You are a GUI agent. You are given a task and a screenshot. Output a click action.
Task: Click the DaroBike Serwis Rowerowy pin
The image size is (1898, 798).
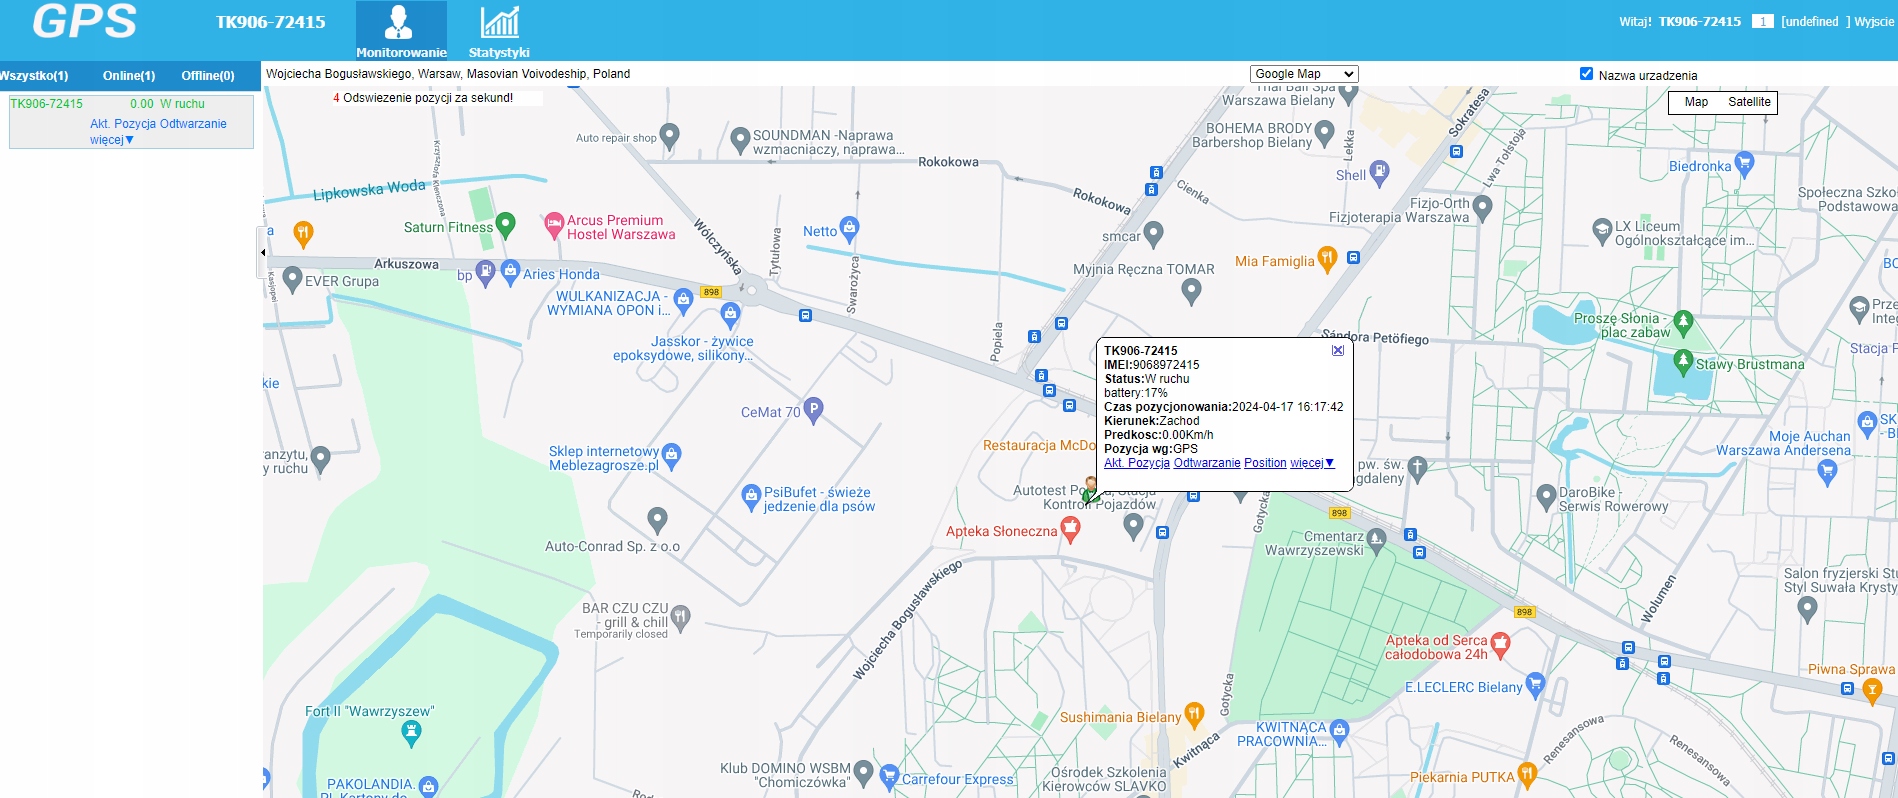pyautogui.click(x=1548, y=497)
